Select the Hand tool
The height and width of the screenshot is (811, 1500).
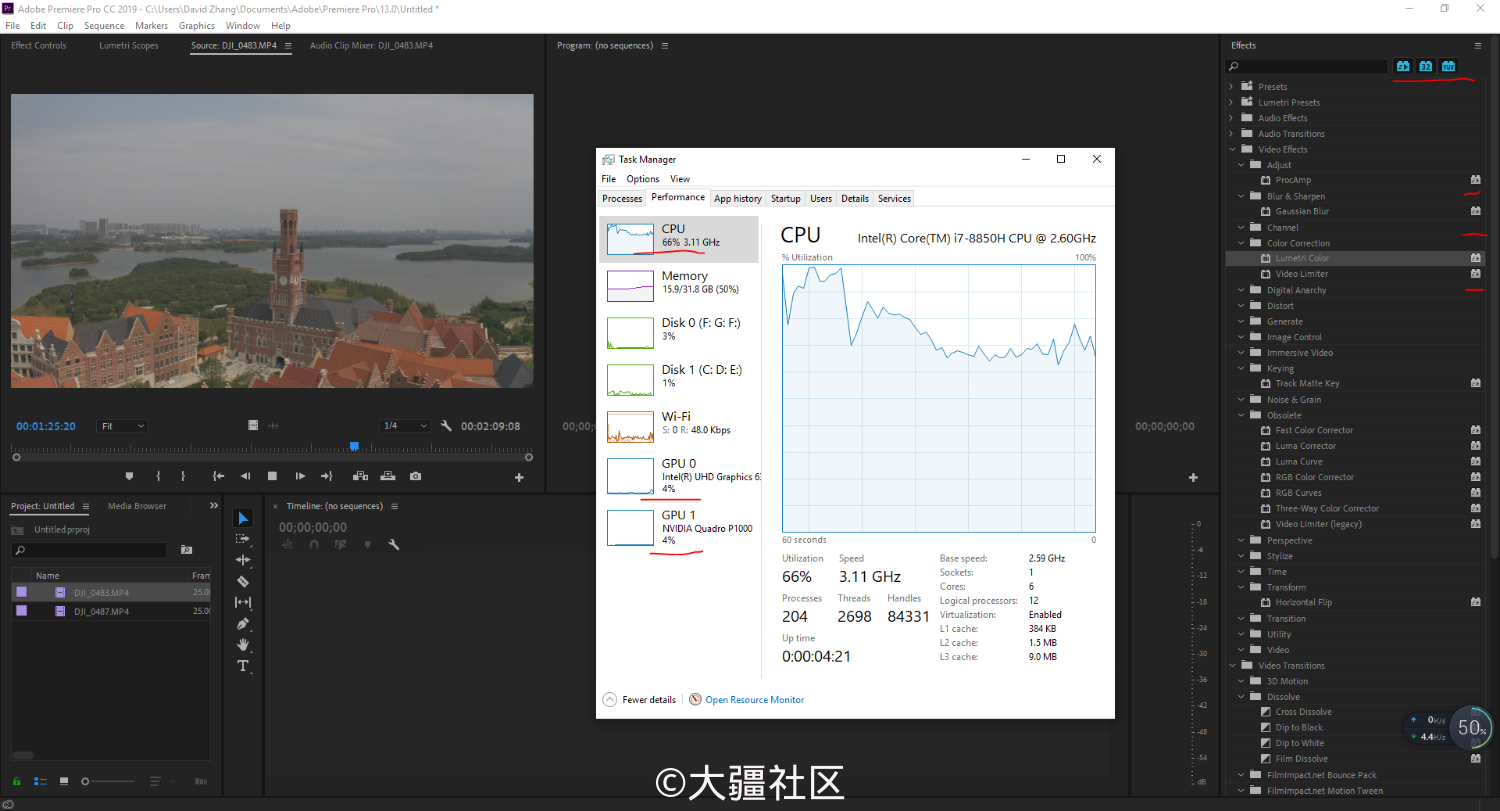click(x=243, y=644)
